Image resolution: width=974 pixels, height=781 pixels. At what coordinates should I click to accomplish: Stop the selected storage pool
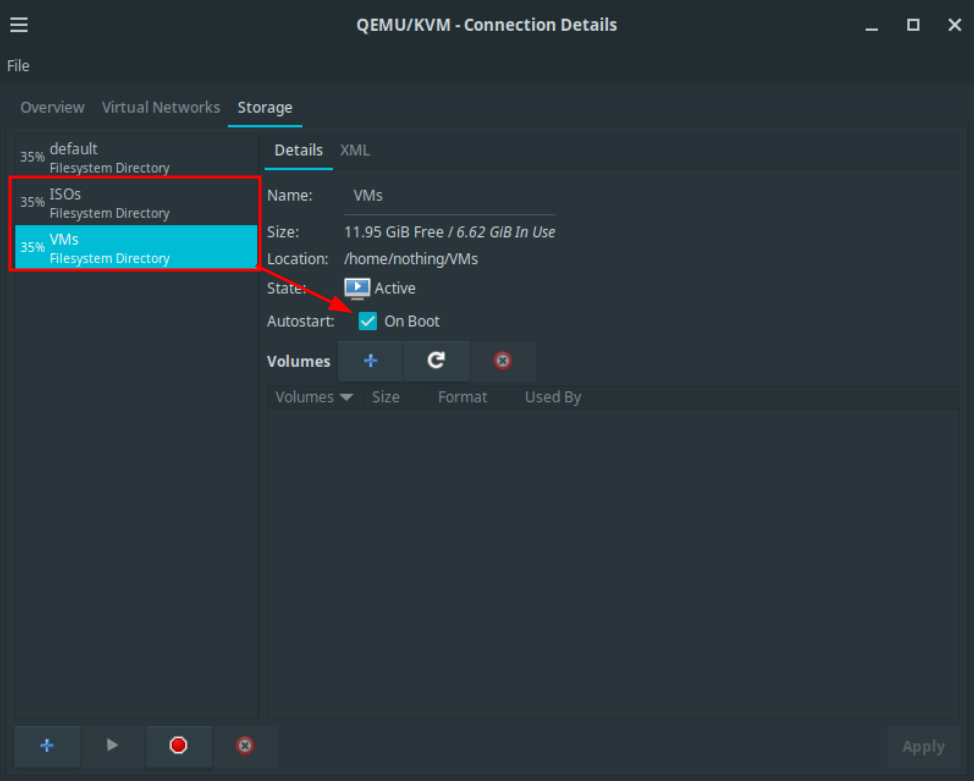178,746
